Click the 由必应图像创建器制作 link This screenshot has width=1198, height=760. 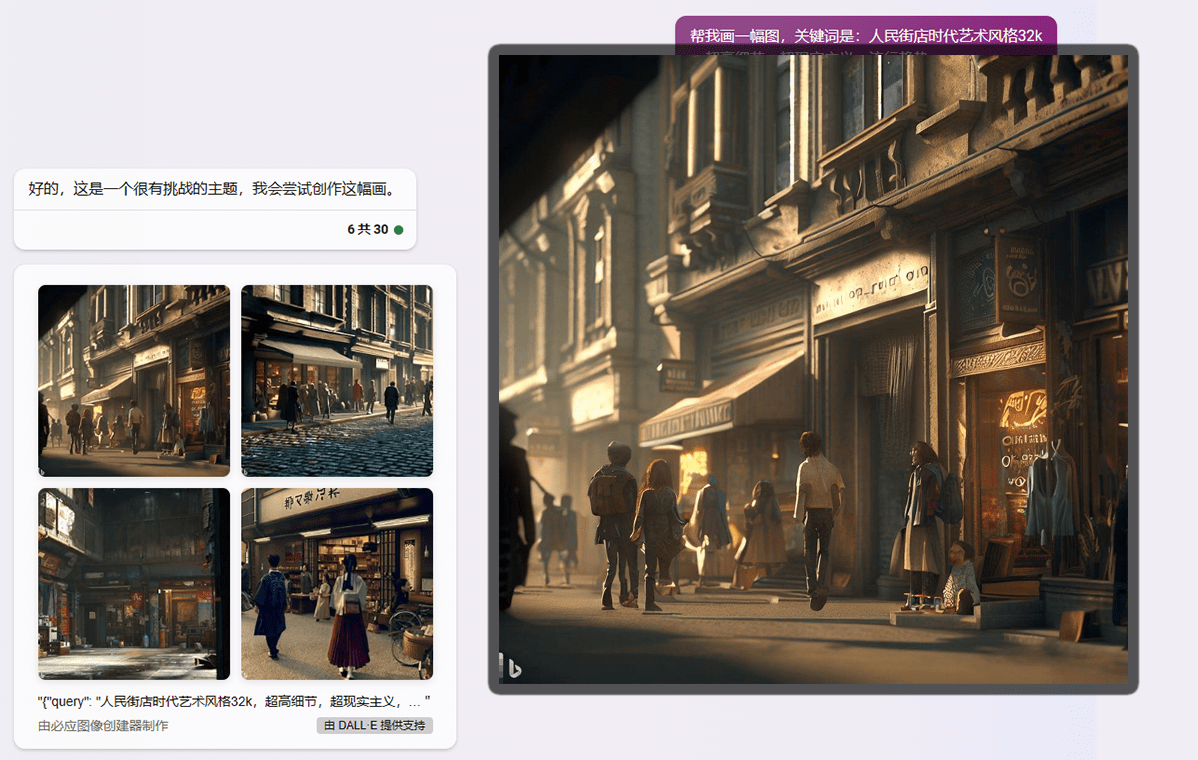[x=103, y=726]
